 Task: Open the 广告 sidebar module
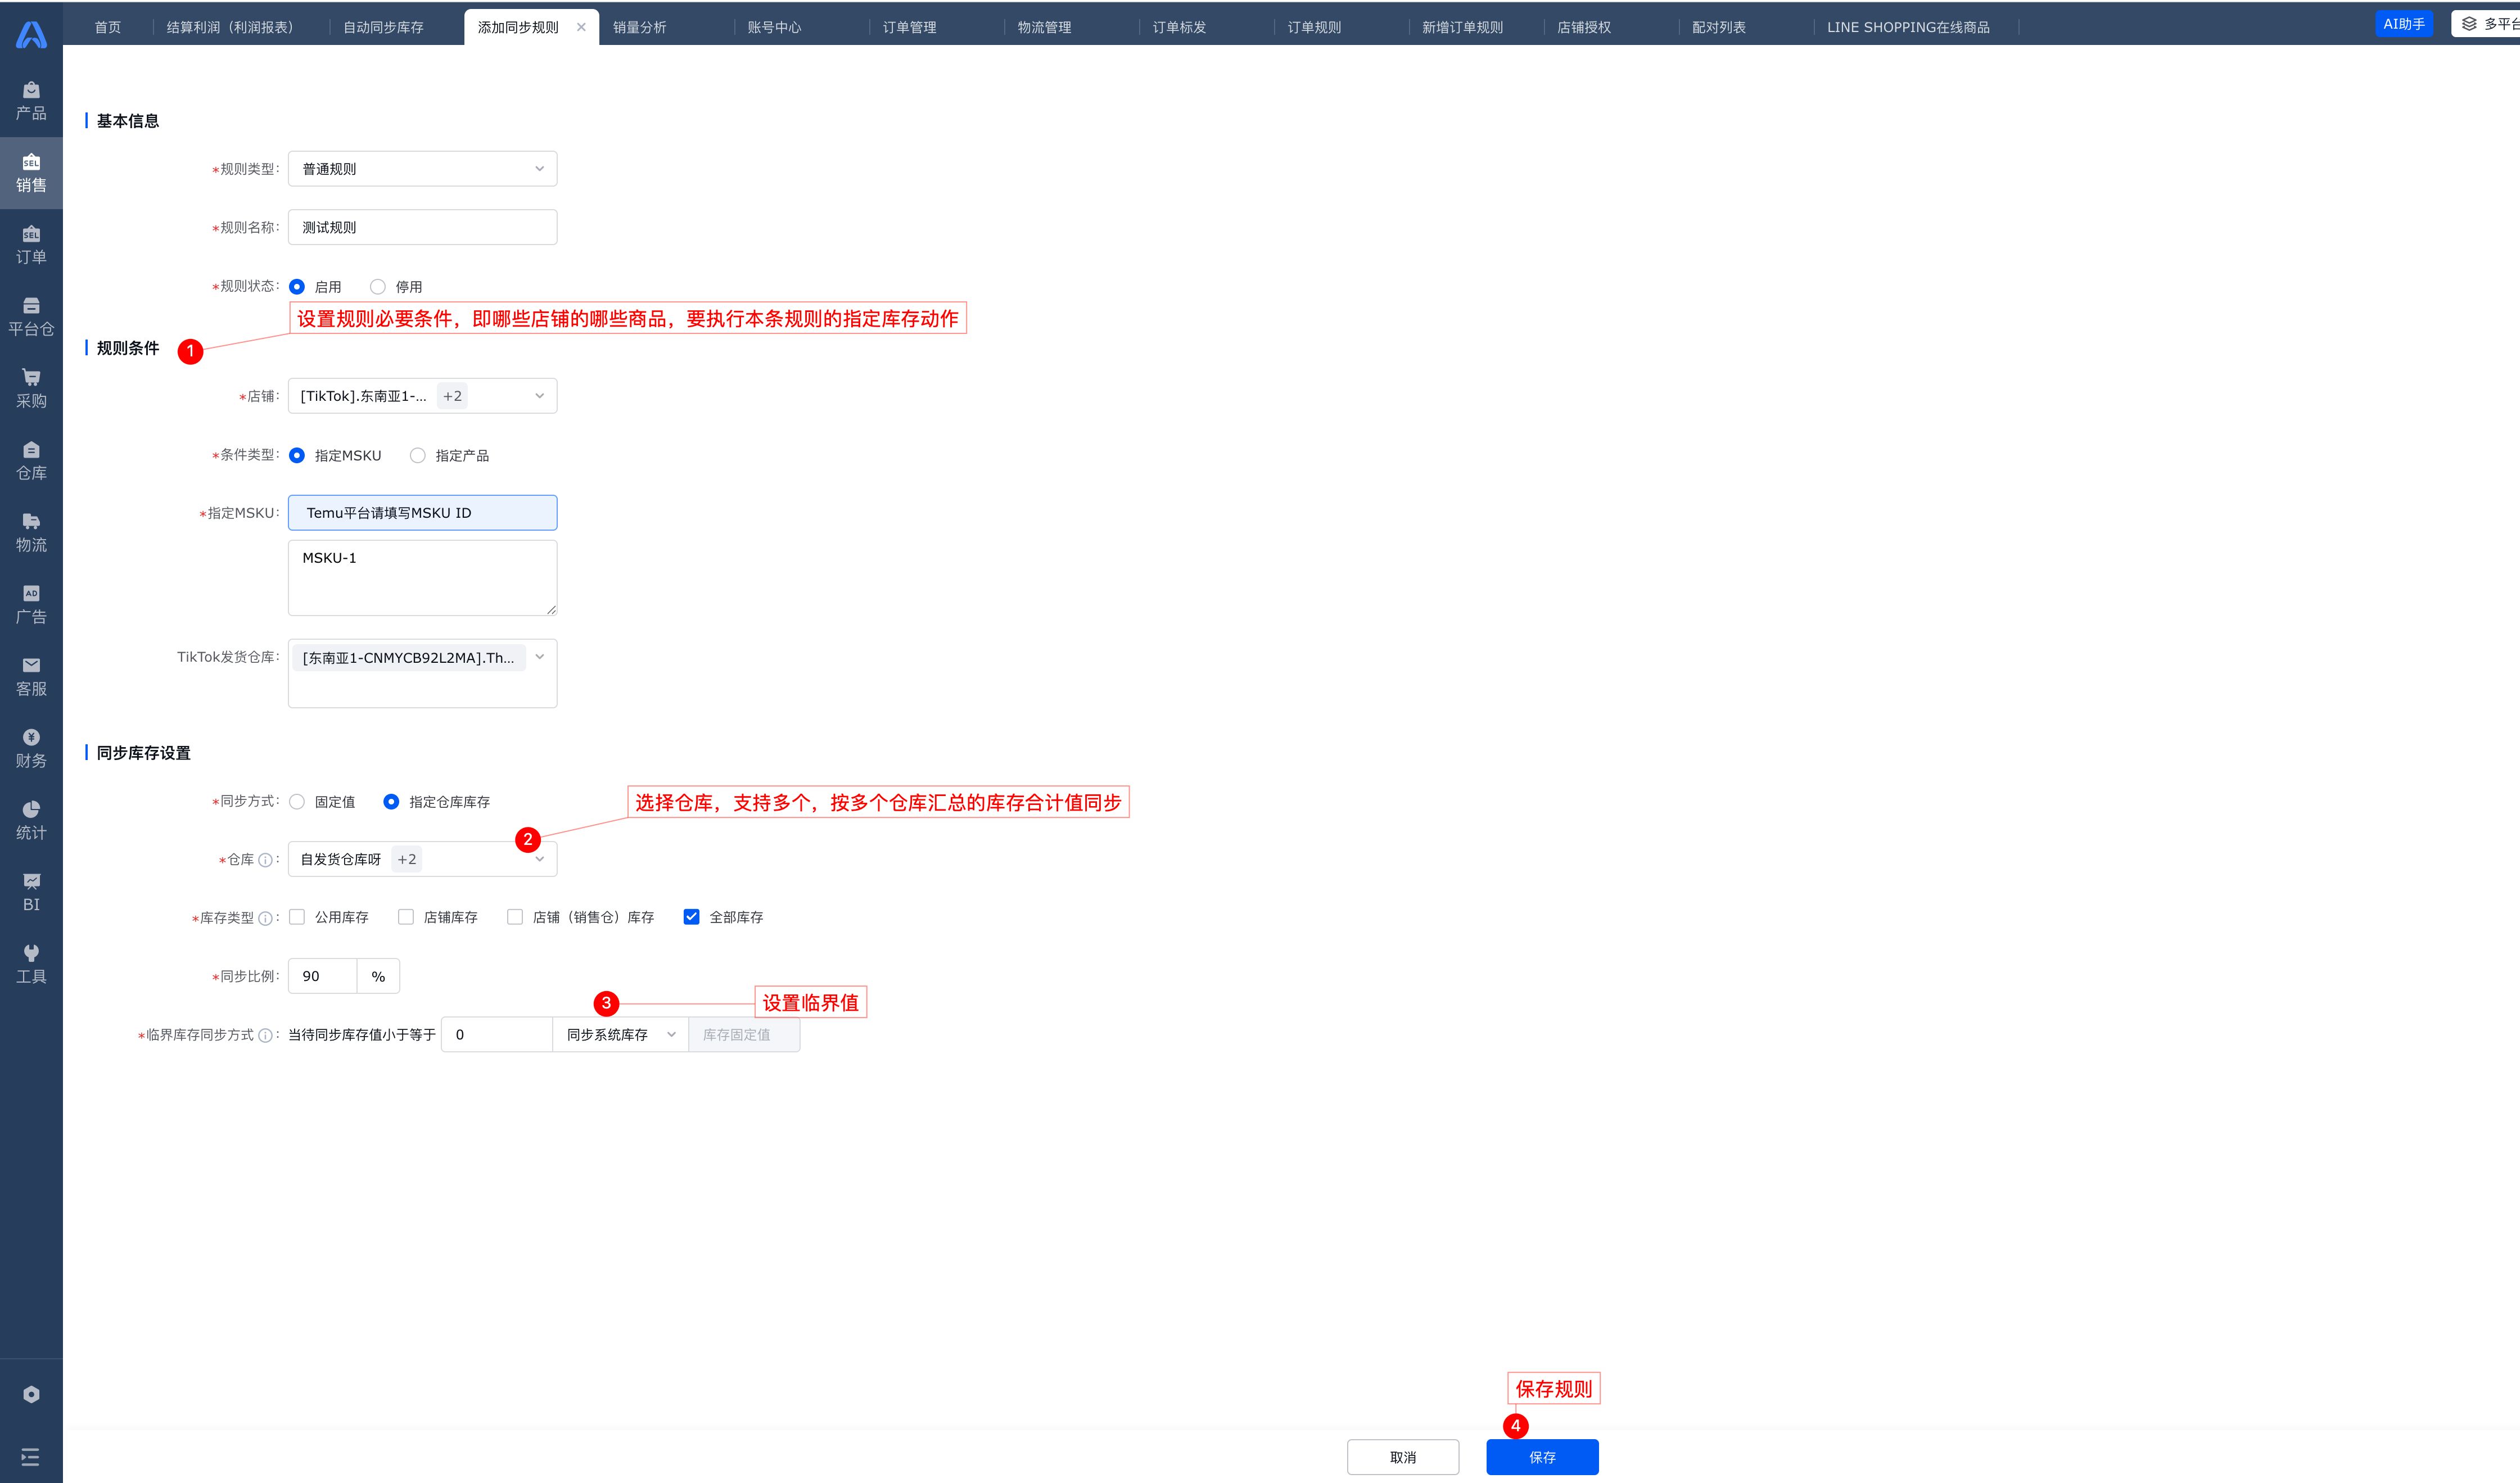pyautogui.click(x=31, y=605)
